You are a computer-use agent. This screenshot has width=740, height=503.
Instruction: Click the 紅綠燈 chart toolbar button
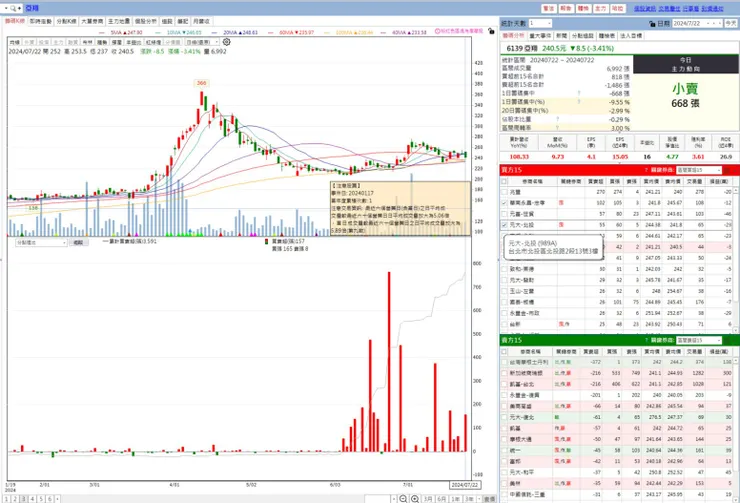153,42
